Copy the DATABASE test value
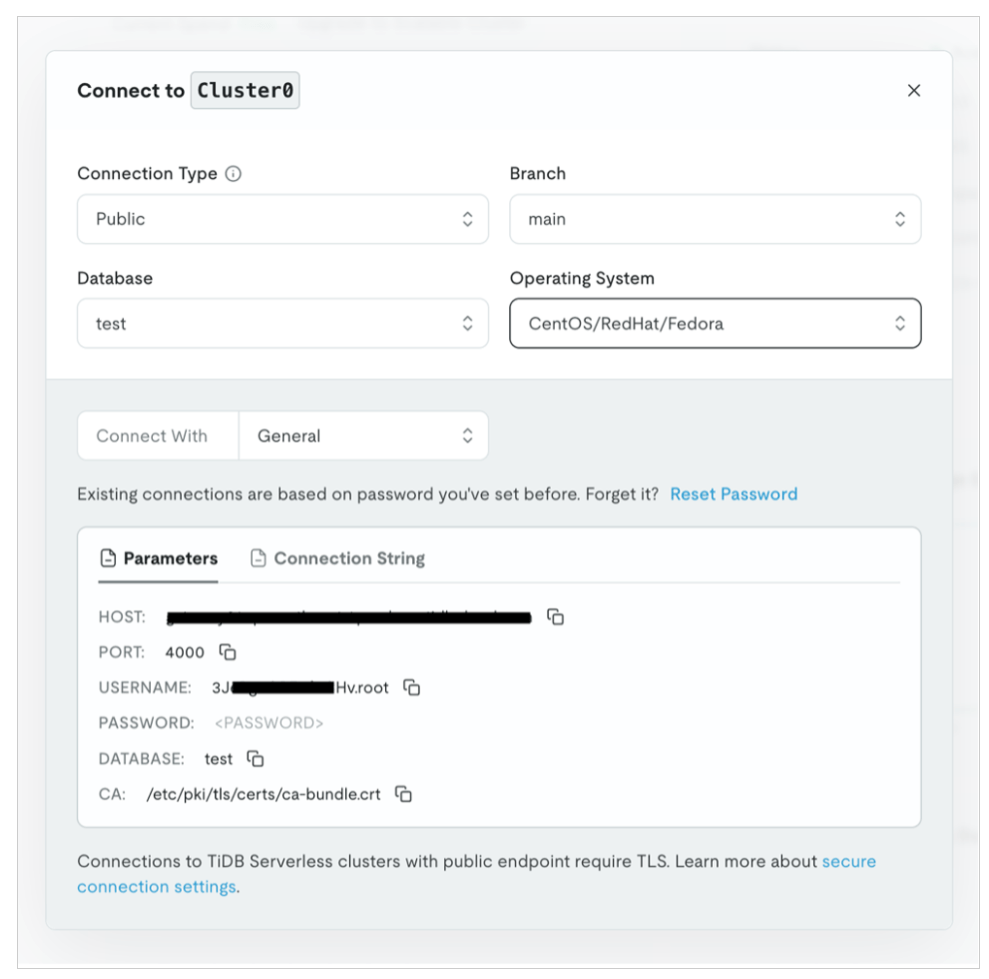The width and height of the screenshot is (989, 979). pos(255,758)
